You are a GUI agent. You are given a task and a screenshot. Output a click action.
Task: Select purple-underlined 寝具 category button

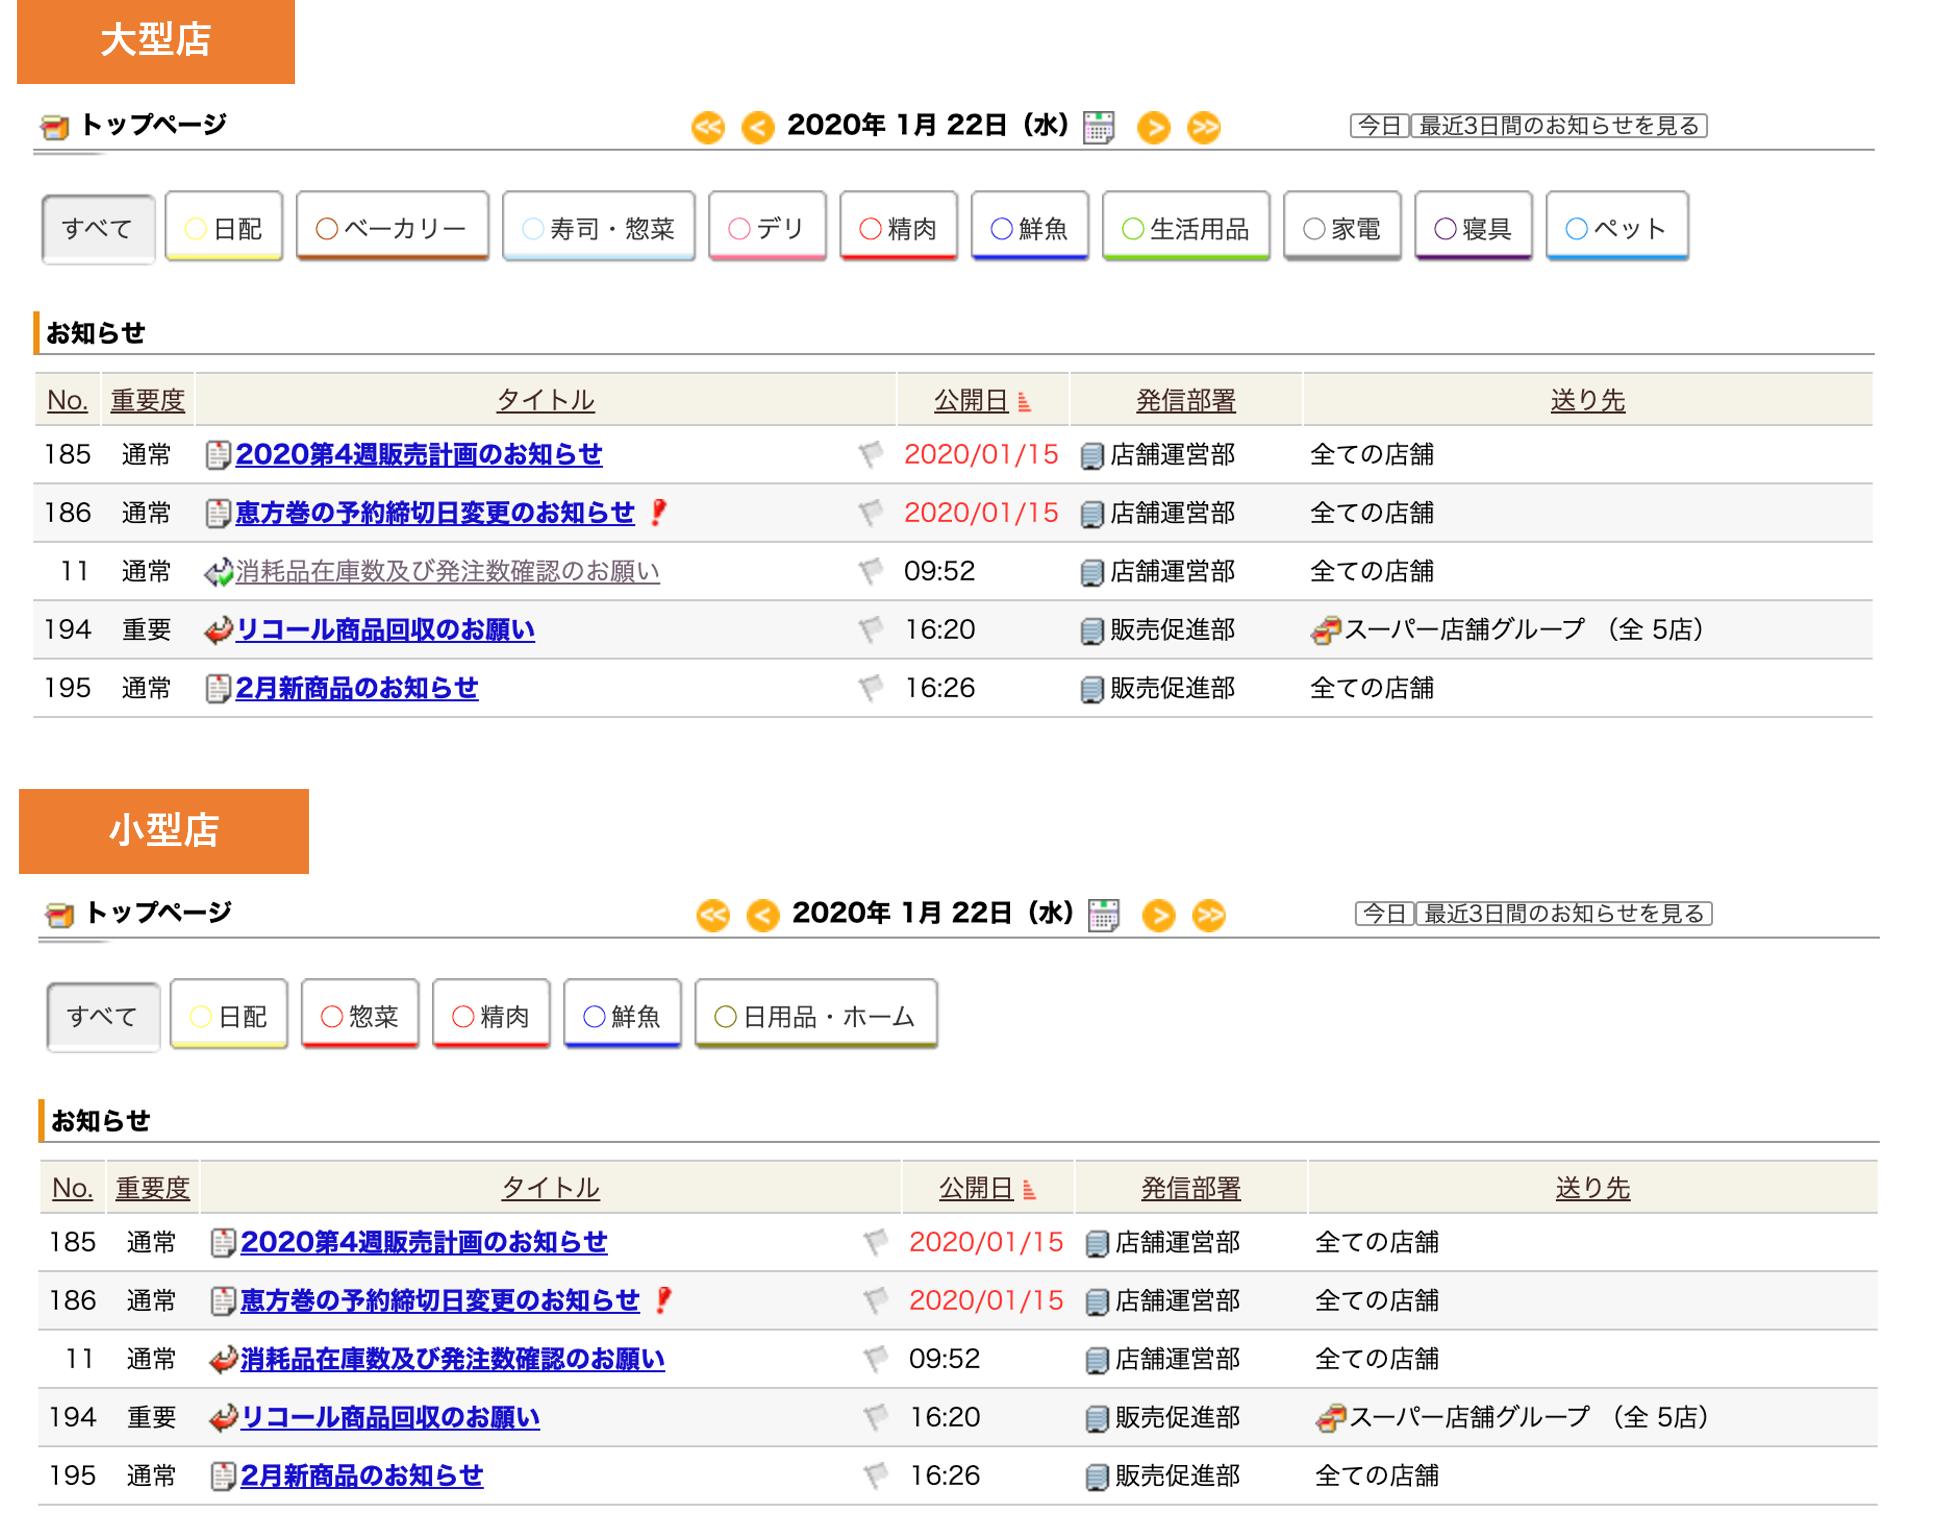pos(1473,228)
